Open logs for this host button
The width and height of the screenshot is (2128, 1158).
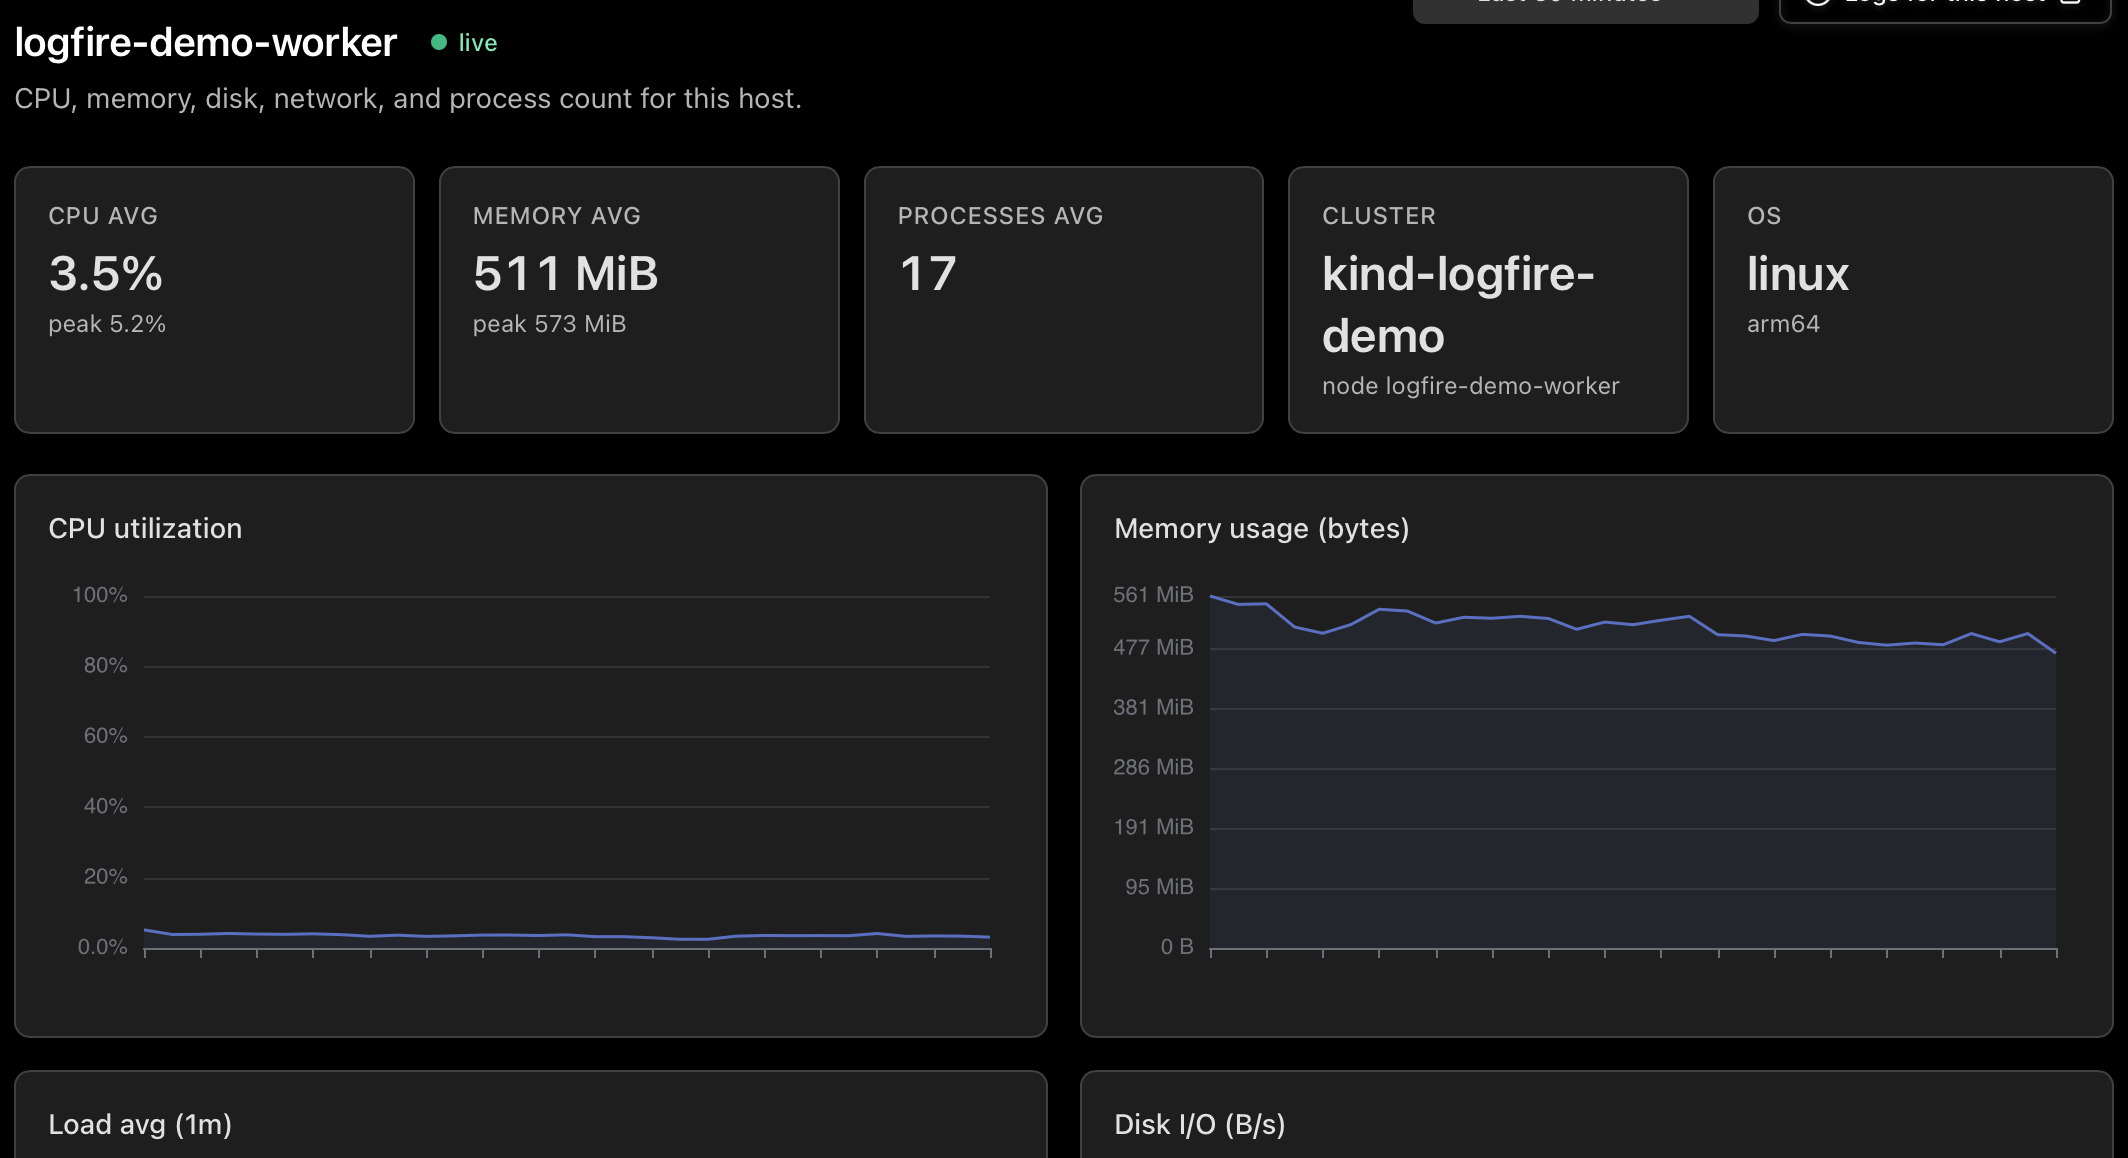(x=1945, y=10)
